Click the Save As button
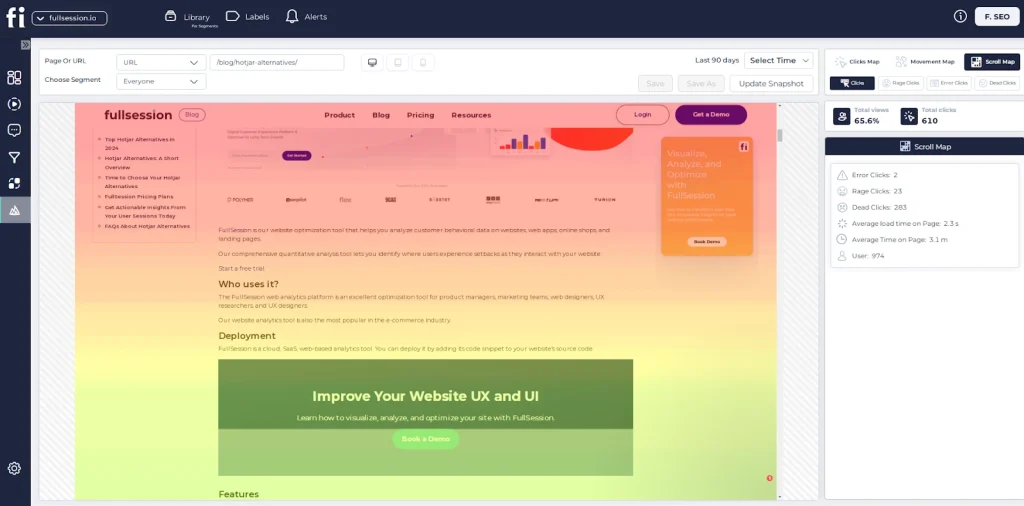The image size is (1024, 506). 701,84
